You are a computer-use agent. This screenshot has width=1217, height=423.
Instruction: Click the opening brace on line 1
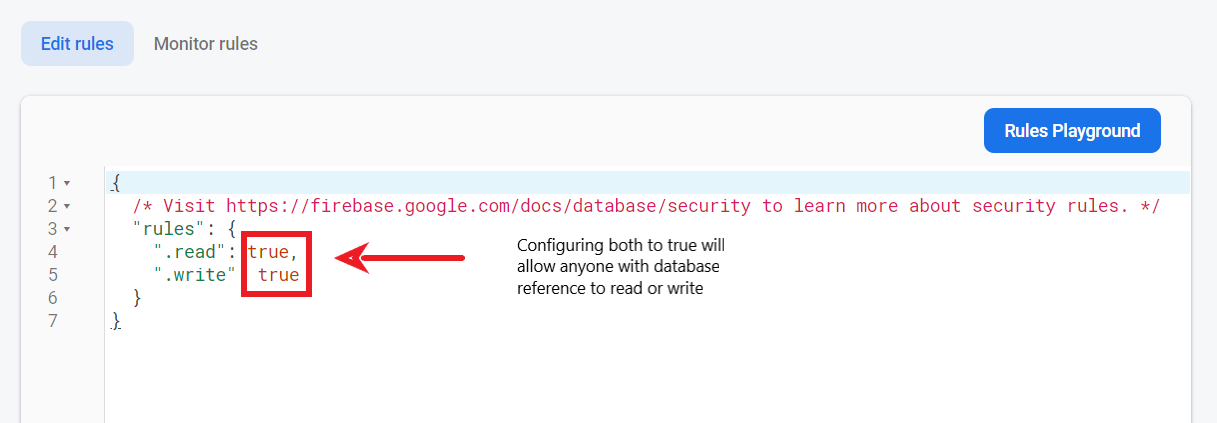coord(116,183)
